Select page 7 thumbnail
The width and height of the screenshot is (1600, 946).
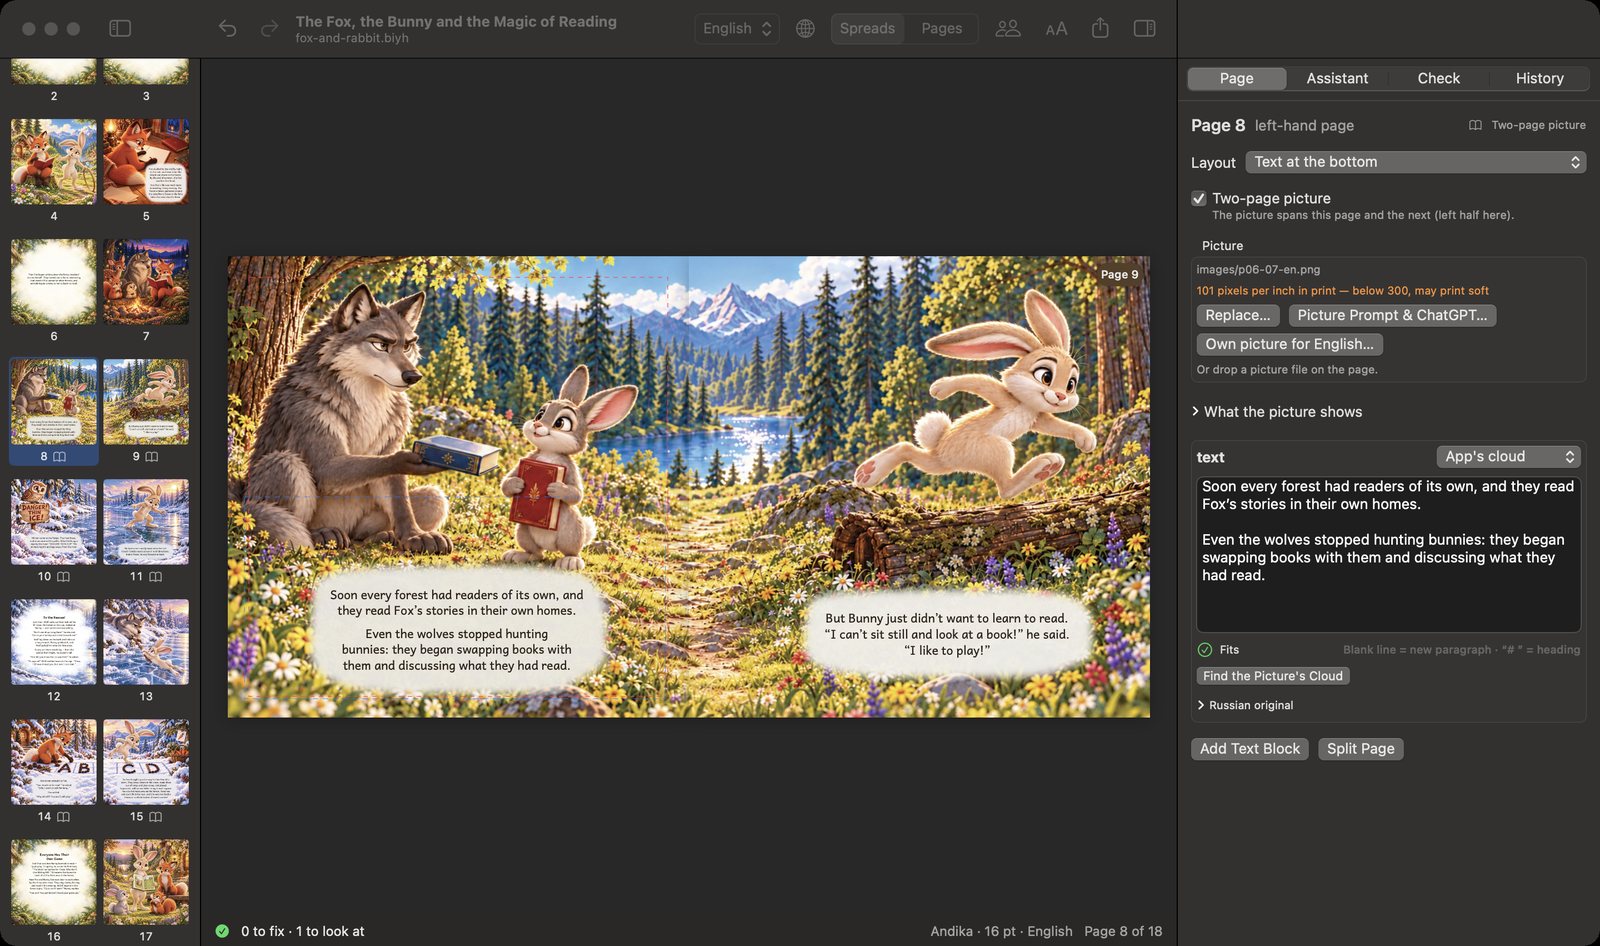point(146,282)
